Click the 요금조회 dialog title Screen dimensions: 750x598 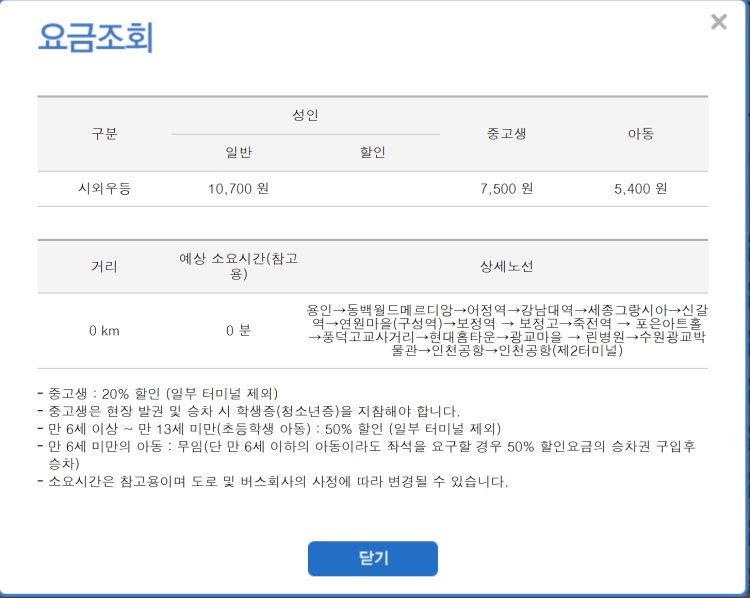coord(95,37)
